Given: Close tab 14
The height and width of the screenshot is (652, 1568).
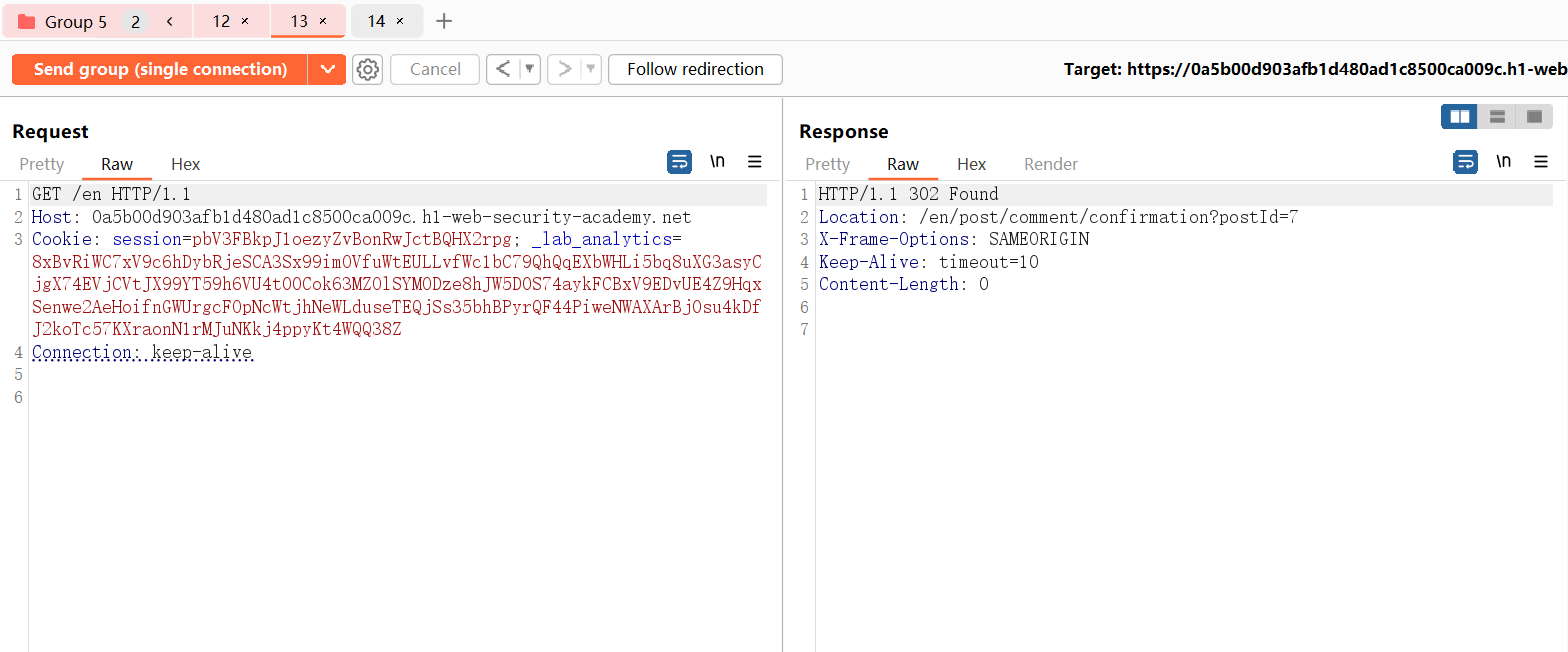Looking at the screenshot, I should [400, 21].
